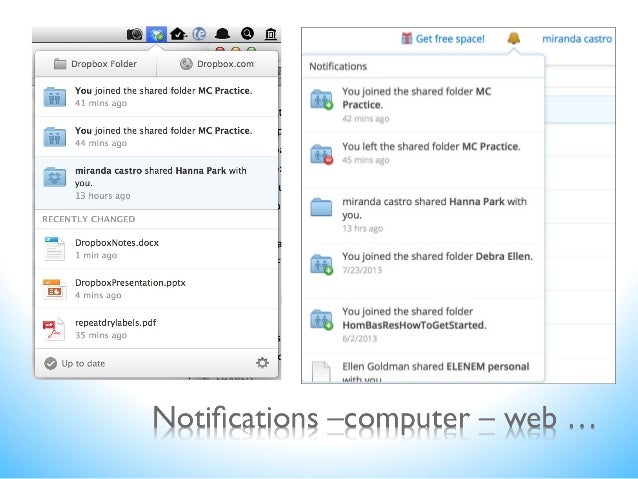Screen dimensions: 638x479
Task: Open 'joined MC Practice' notification from 41 mins ago
Action: click(157, 97)
